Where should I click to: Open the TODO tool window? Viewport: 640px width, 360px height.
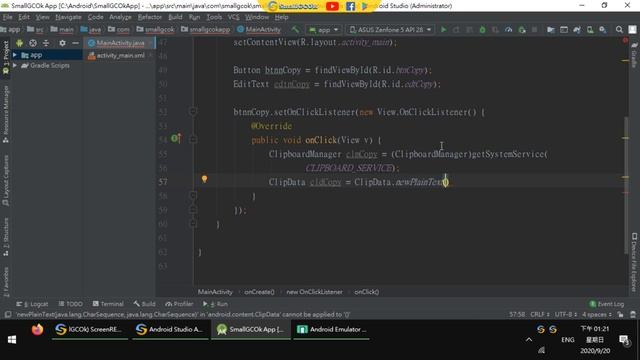[x=71, y=304]
